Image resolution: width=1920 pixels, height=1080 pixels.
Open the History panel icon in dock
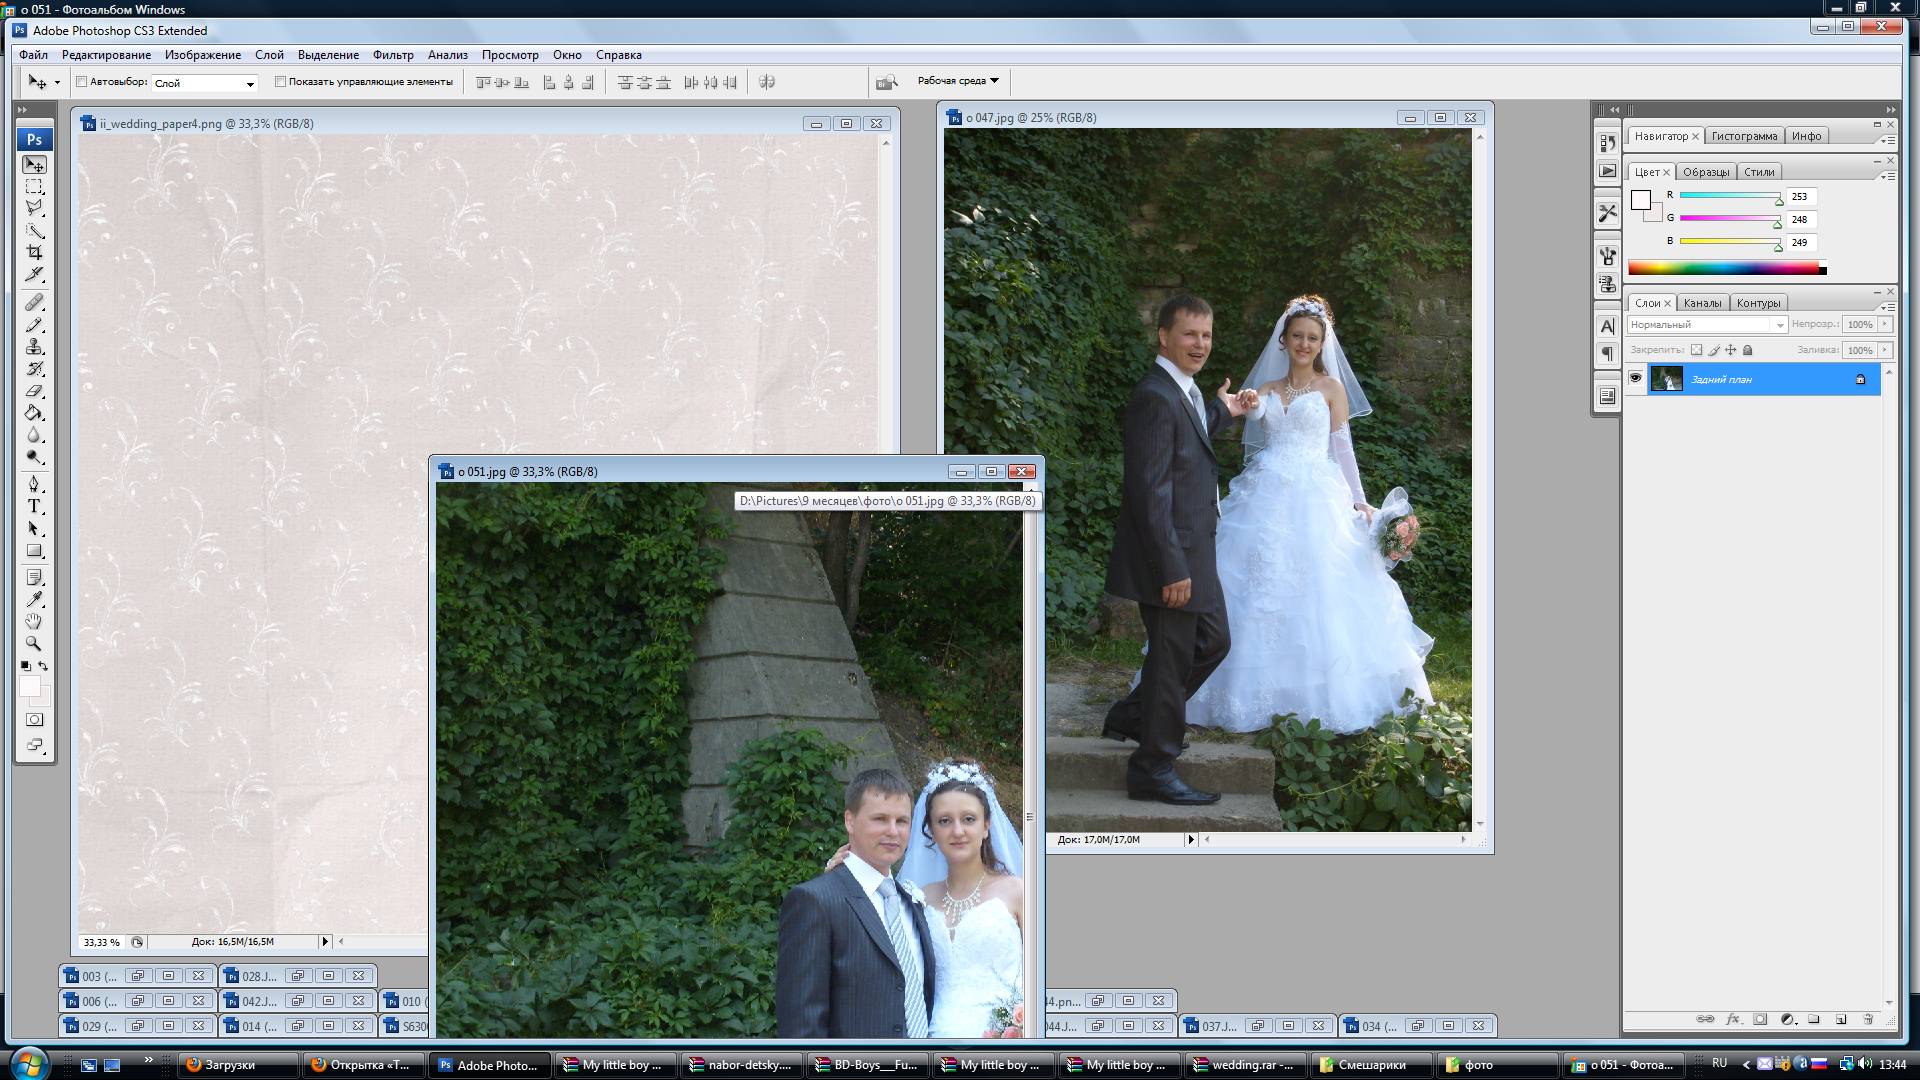pos(1607,143)
